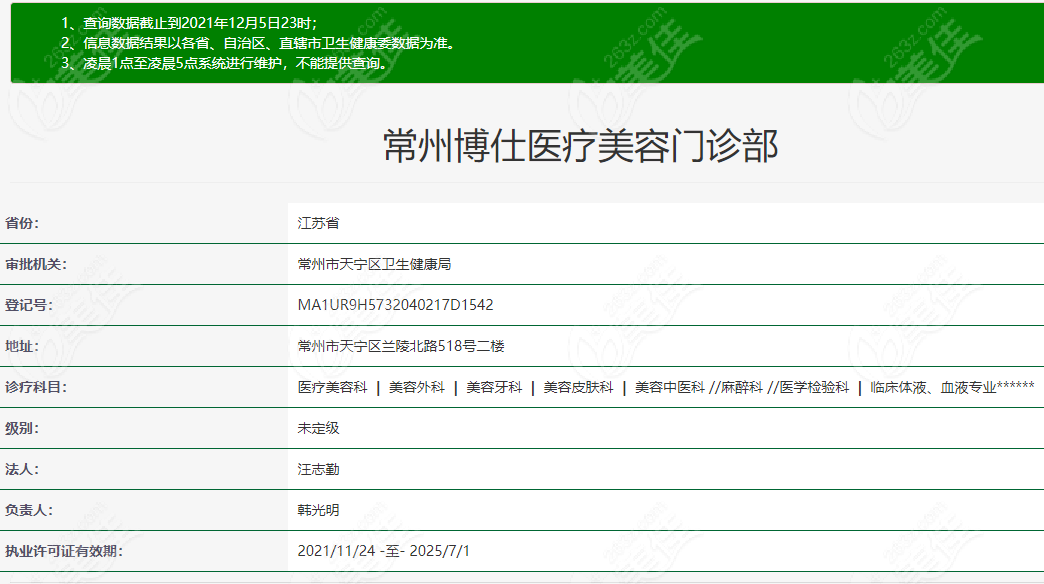Click 美容外科 in the subjects row
Screen dimensions: 1044x584
click(417, 388)
